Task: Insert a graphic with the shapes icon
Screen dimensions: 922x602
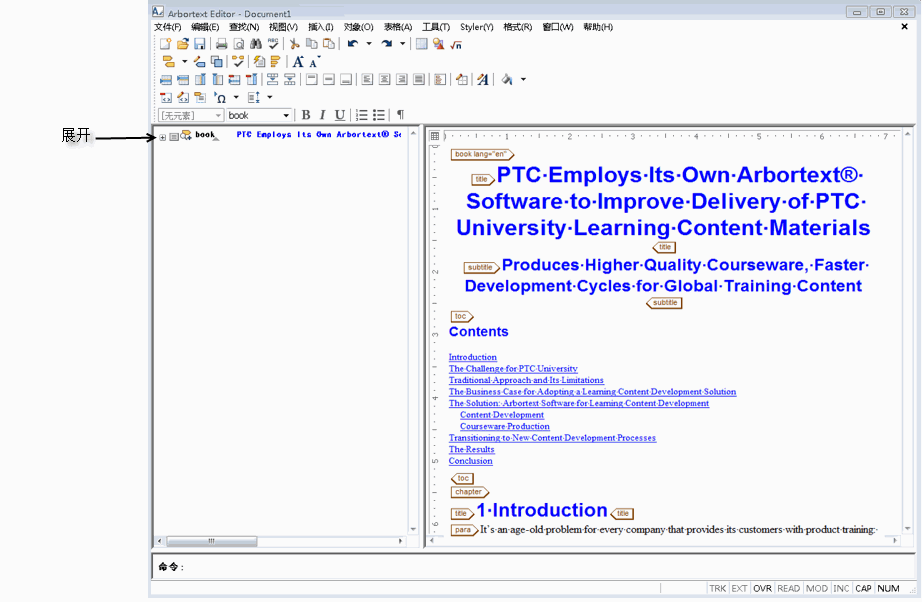Action: 439,44
